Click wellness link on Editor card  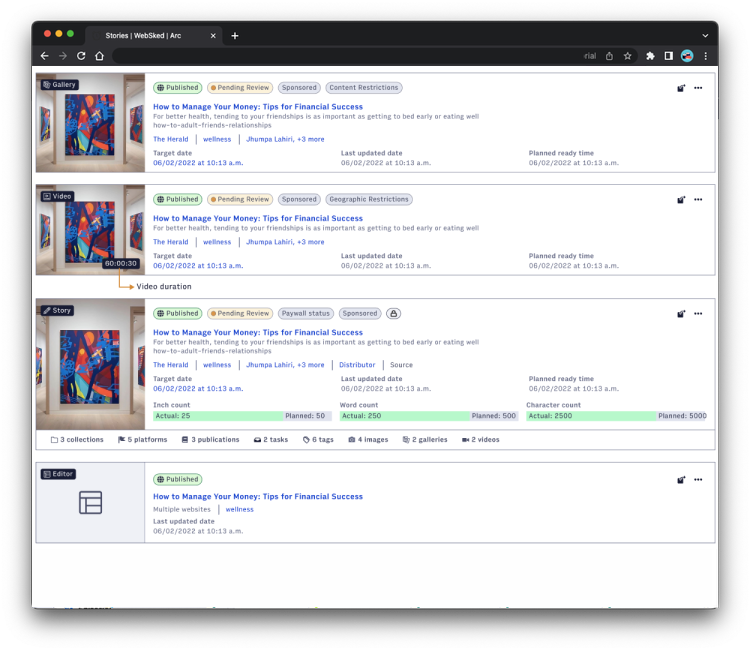pos(240,509)
